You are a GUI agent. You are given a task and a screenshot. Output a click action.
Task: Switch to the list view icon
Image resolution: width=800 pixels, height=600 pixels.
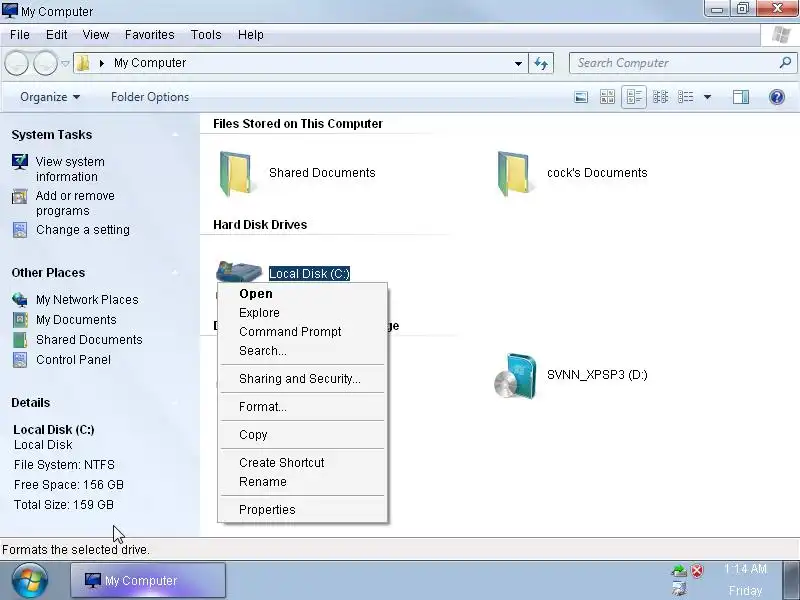click(x=685, y=97)
